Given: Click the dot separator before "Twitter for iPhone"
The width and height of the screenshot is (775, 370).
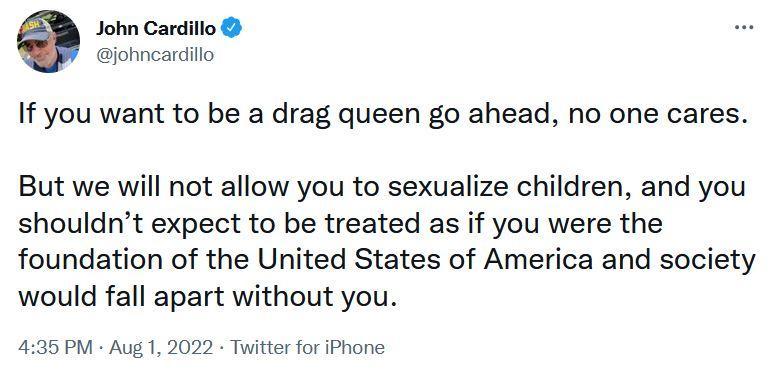Looking at the screenshot, I should (222, 347).
